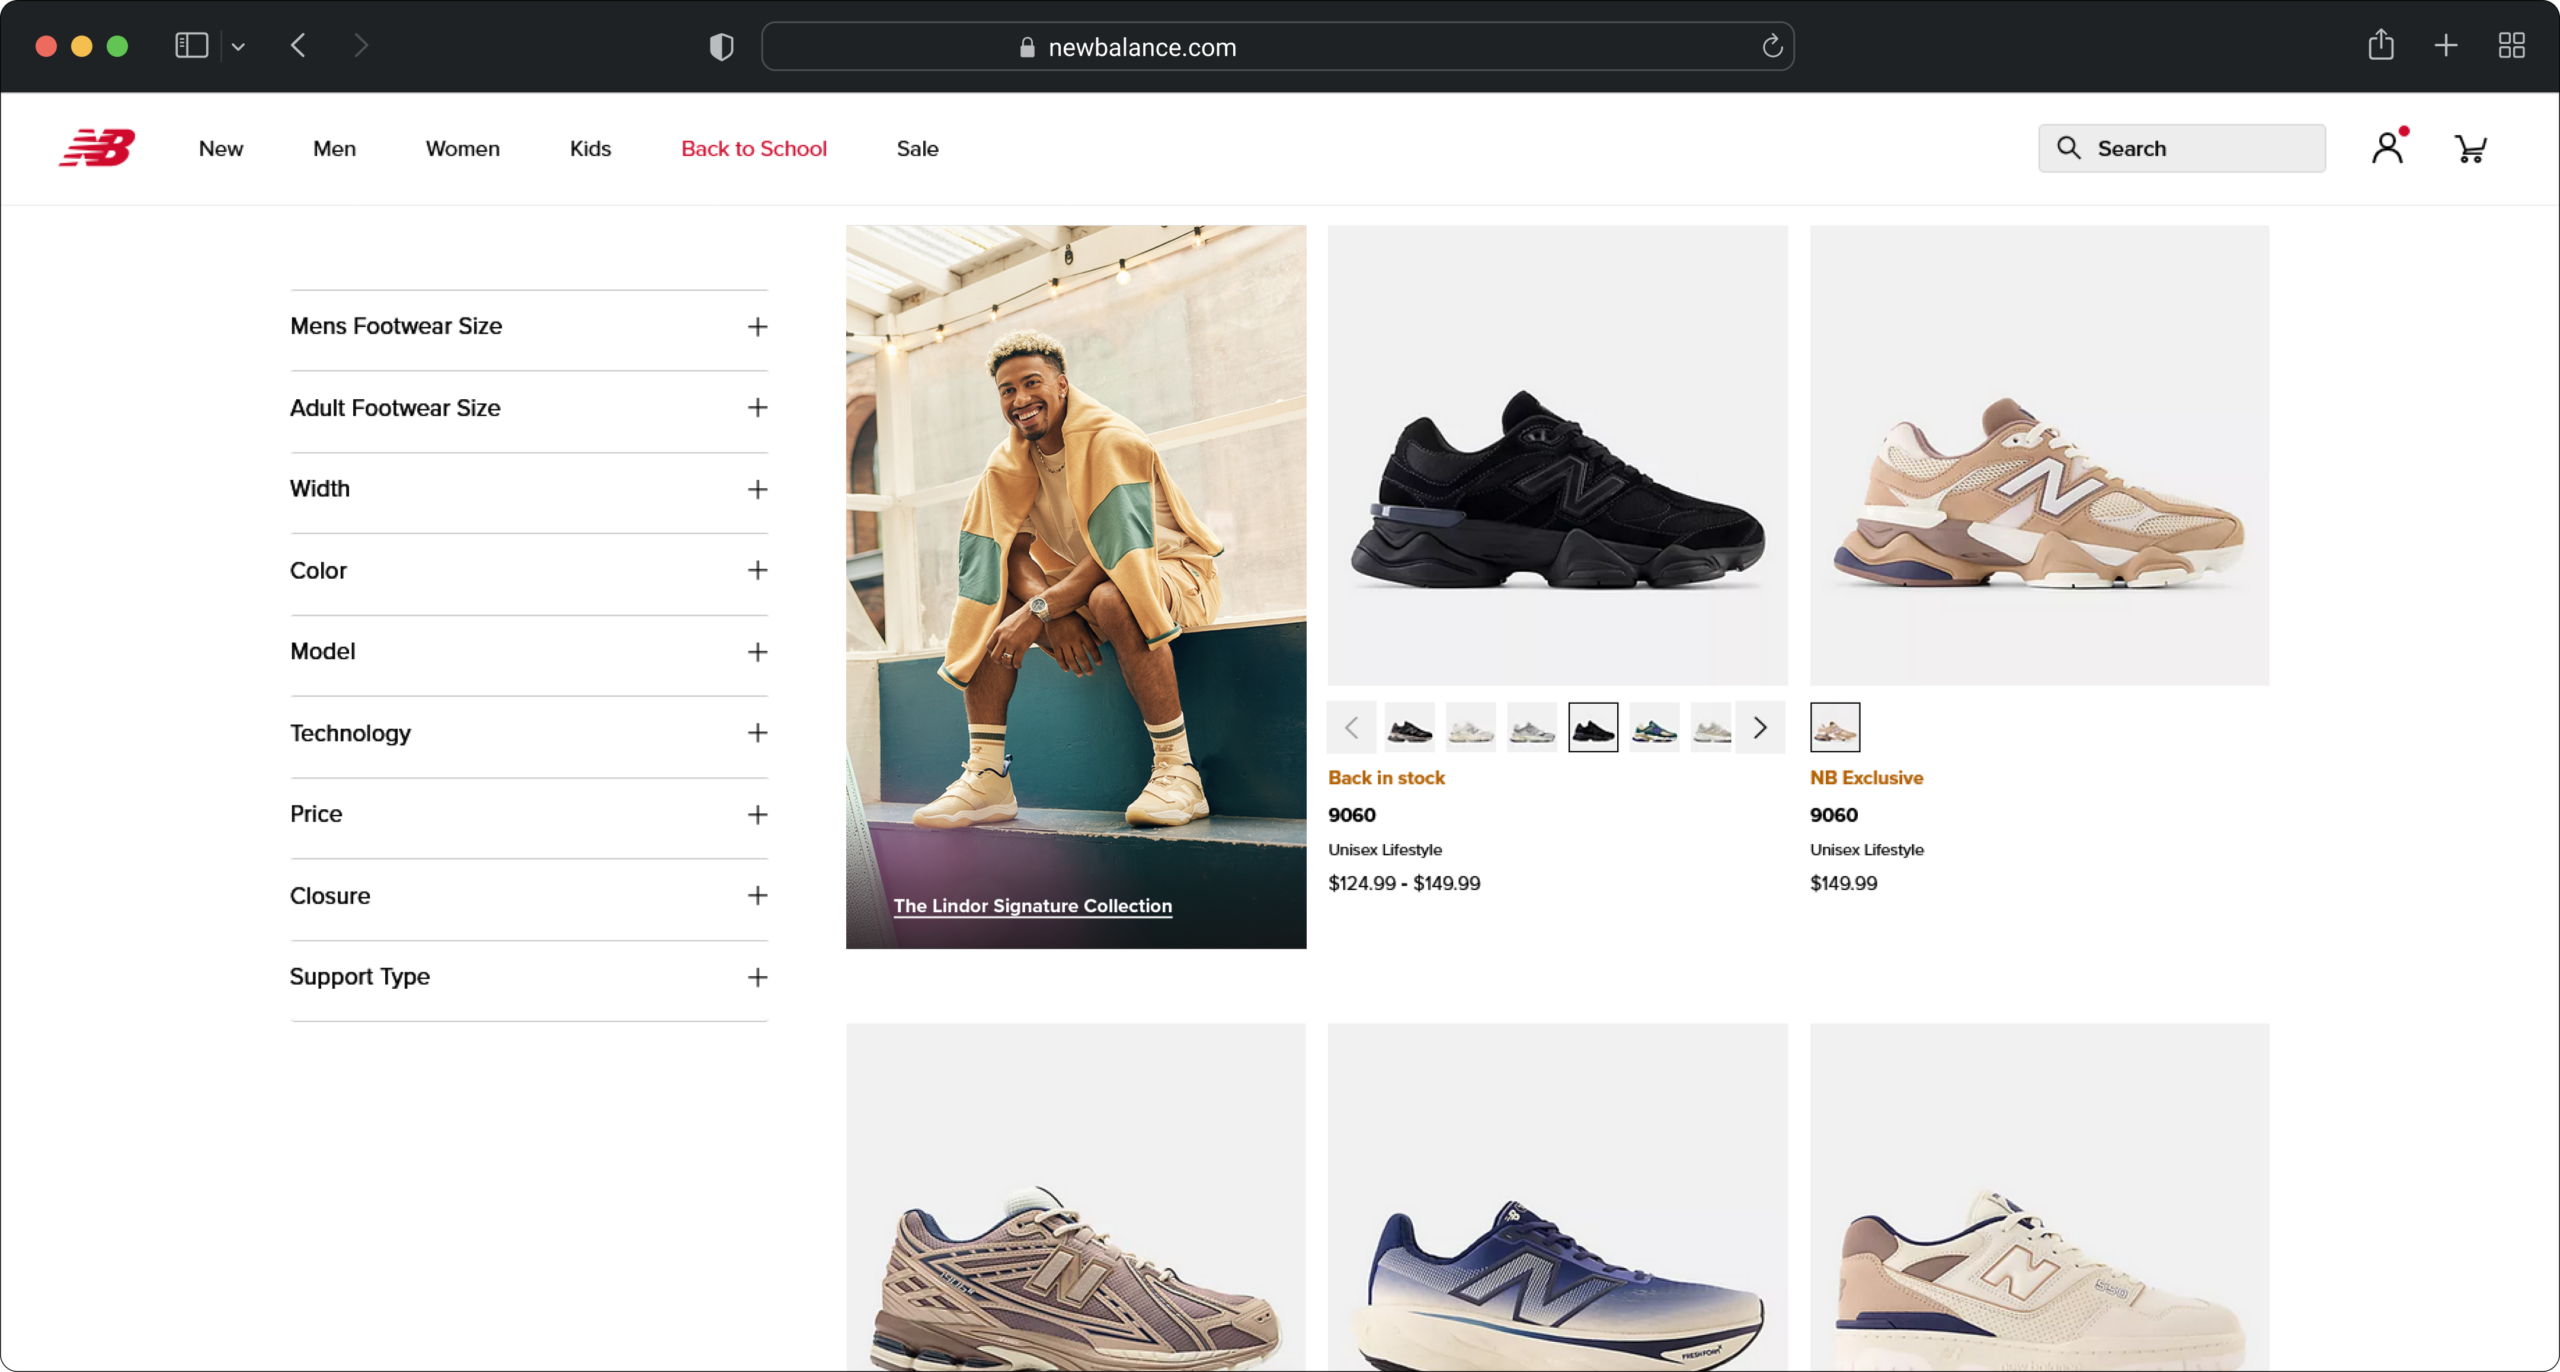Open Safari tab overview grid
This screenshot has height=1372, width=2560.
pyautogui.click(x=2511, y=45)
